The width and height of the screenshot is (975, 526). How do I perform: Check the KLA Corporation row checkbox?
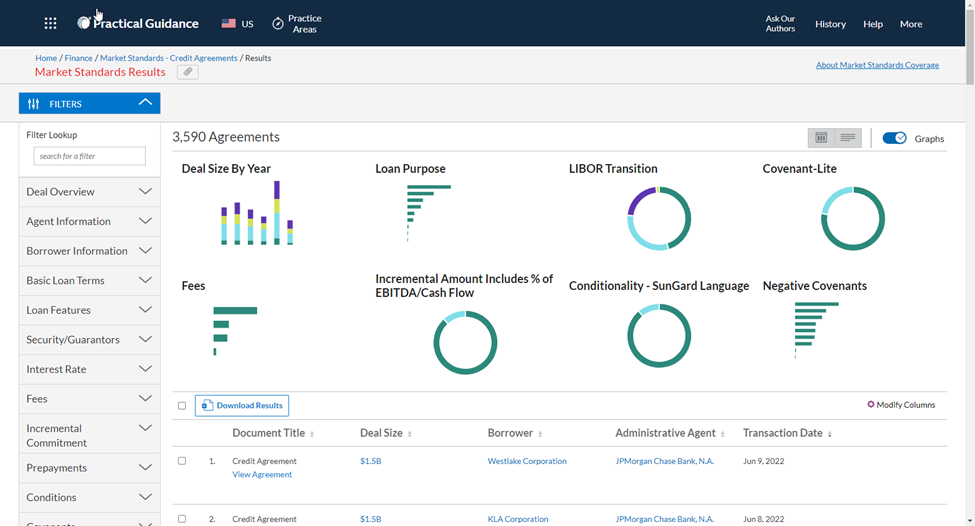click(182, 519)
